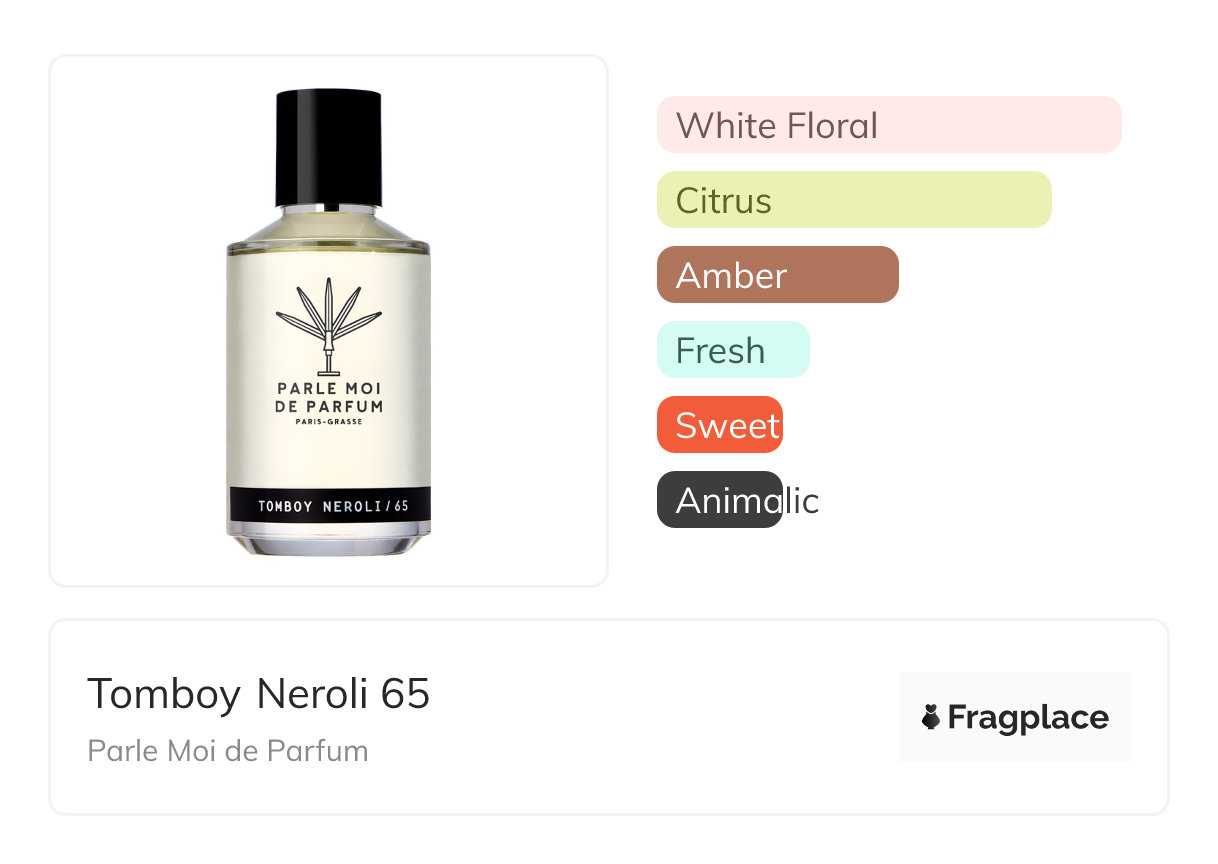Click the overflowing "lic" text of Animalic

(801, 500)
